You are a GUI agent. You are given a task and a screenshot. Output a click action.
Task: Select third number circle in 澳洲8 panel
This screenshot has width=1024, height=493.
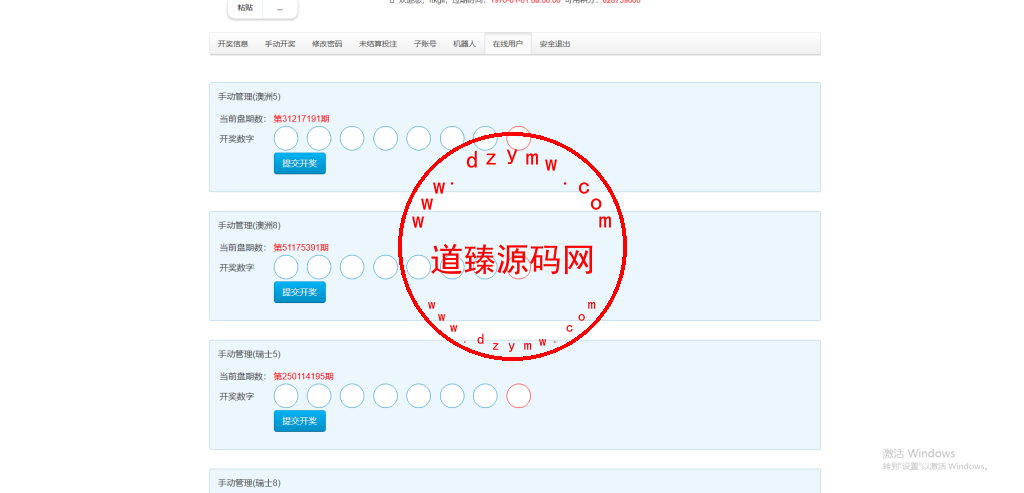click(352, 267)
